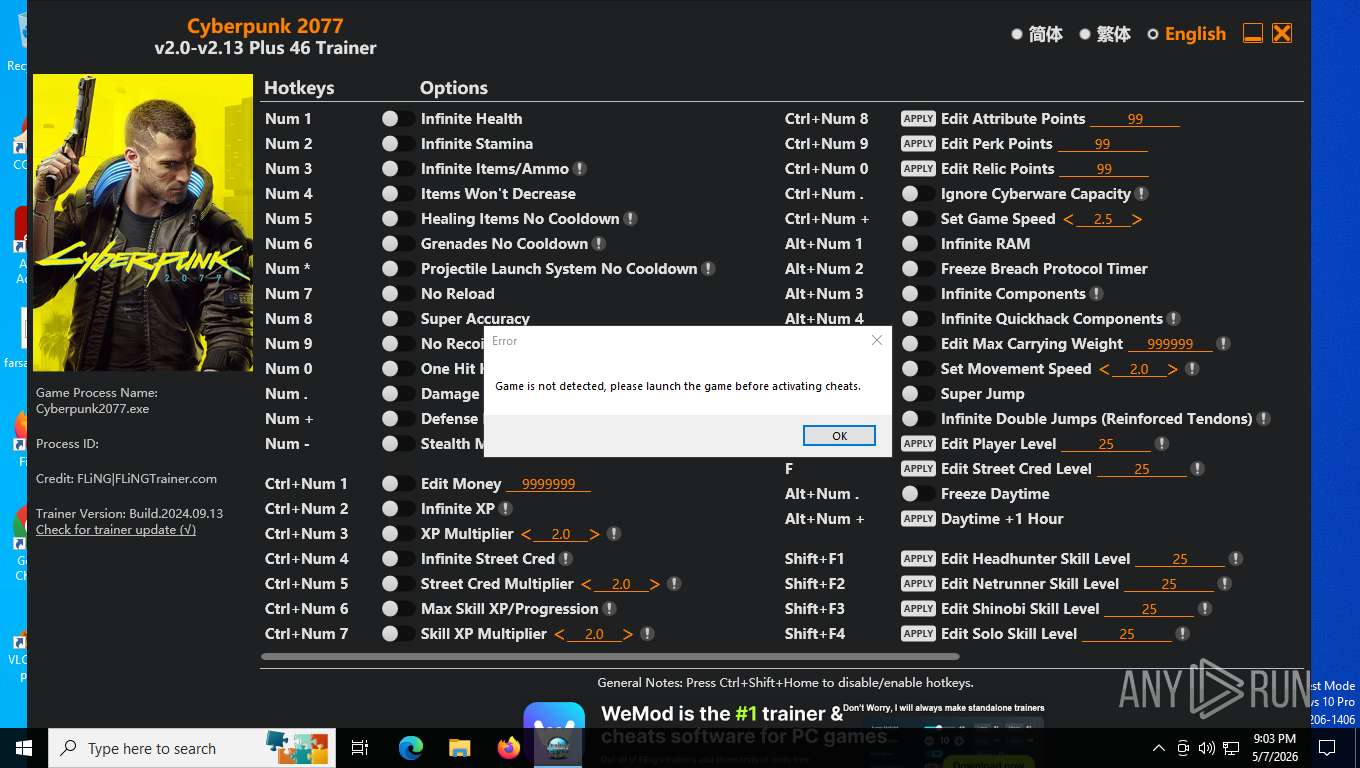Show info icon for Infinite Items/Ammo

580,168
